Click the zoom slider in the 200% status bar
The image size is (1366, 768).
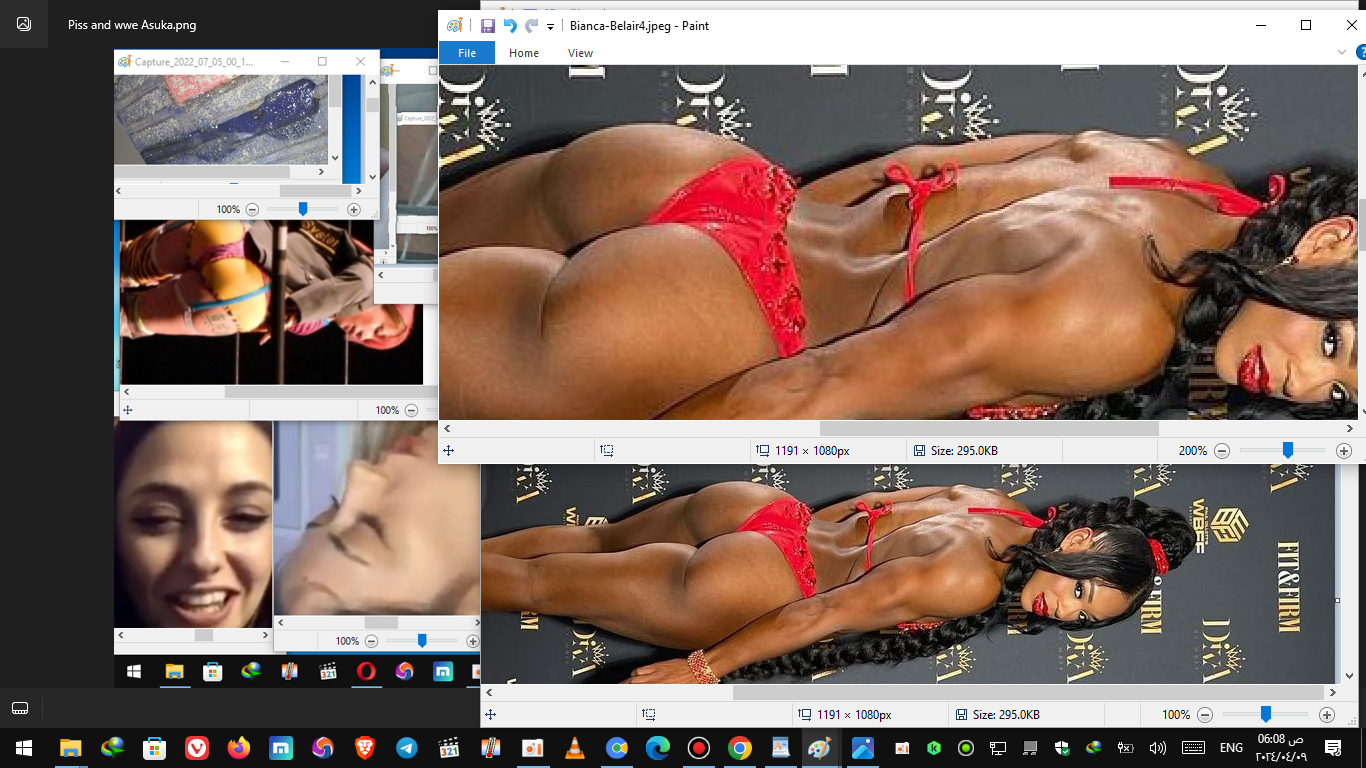1288,451
